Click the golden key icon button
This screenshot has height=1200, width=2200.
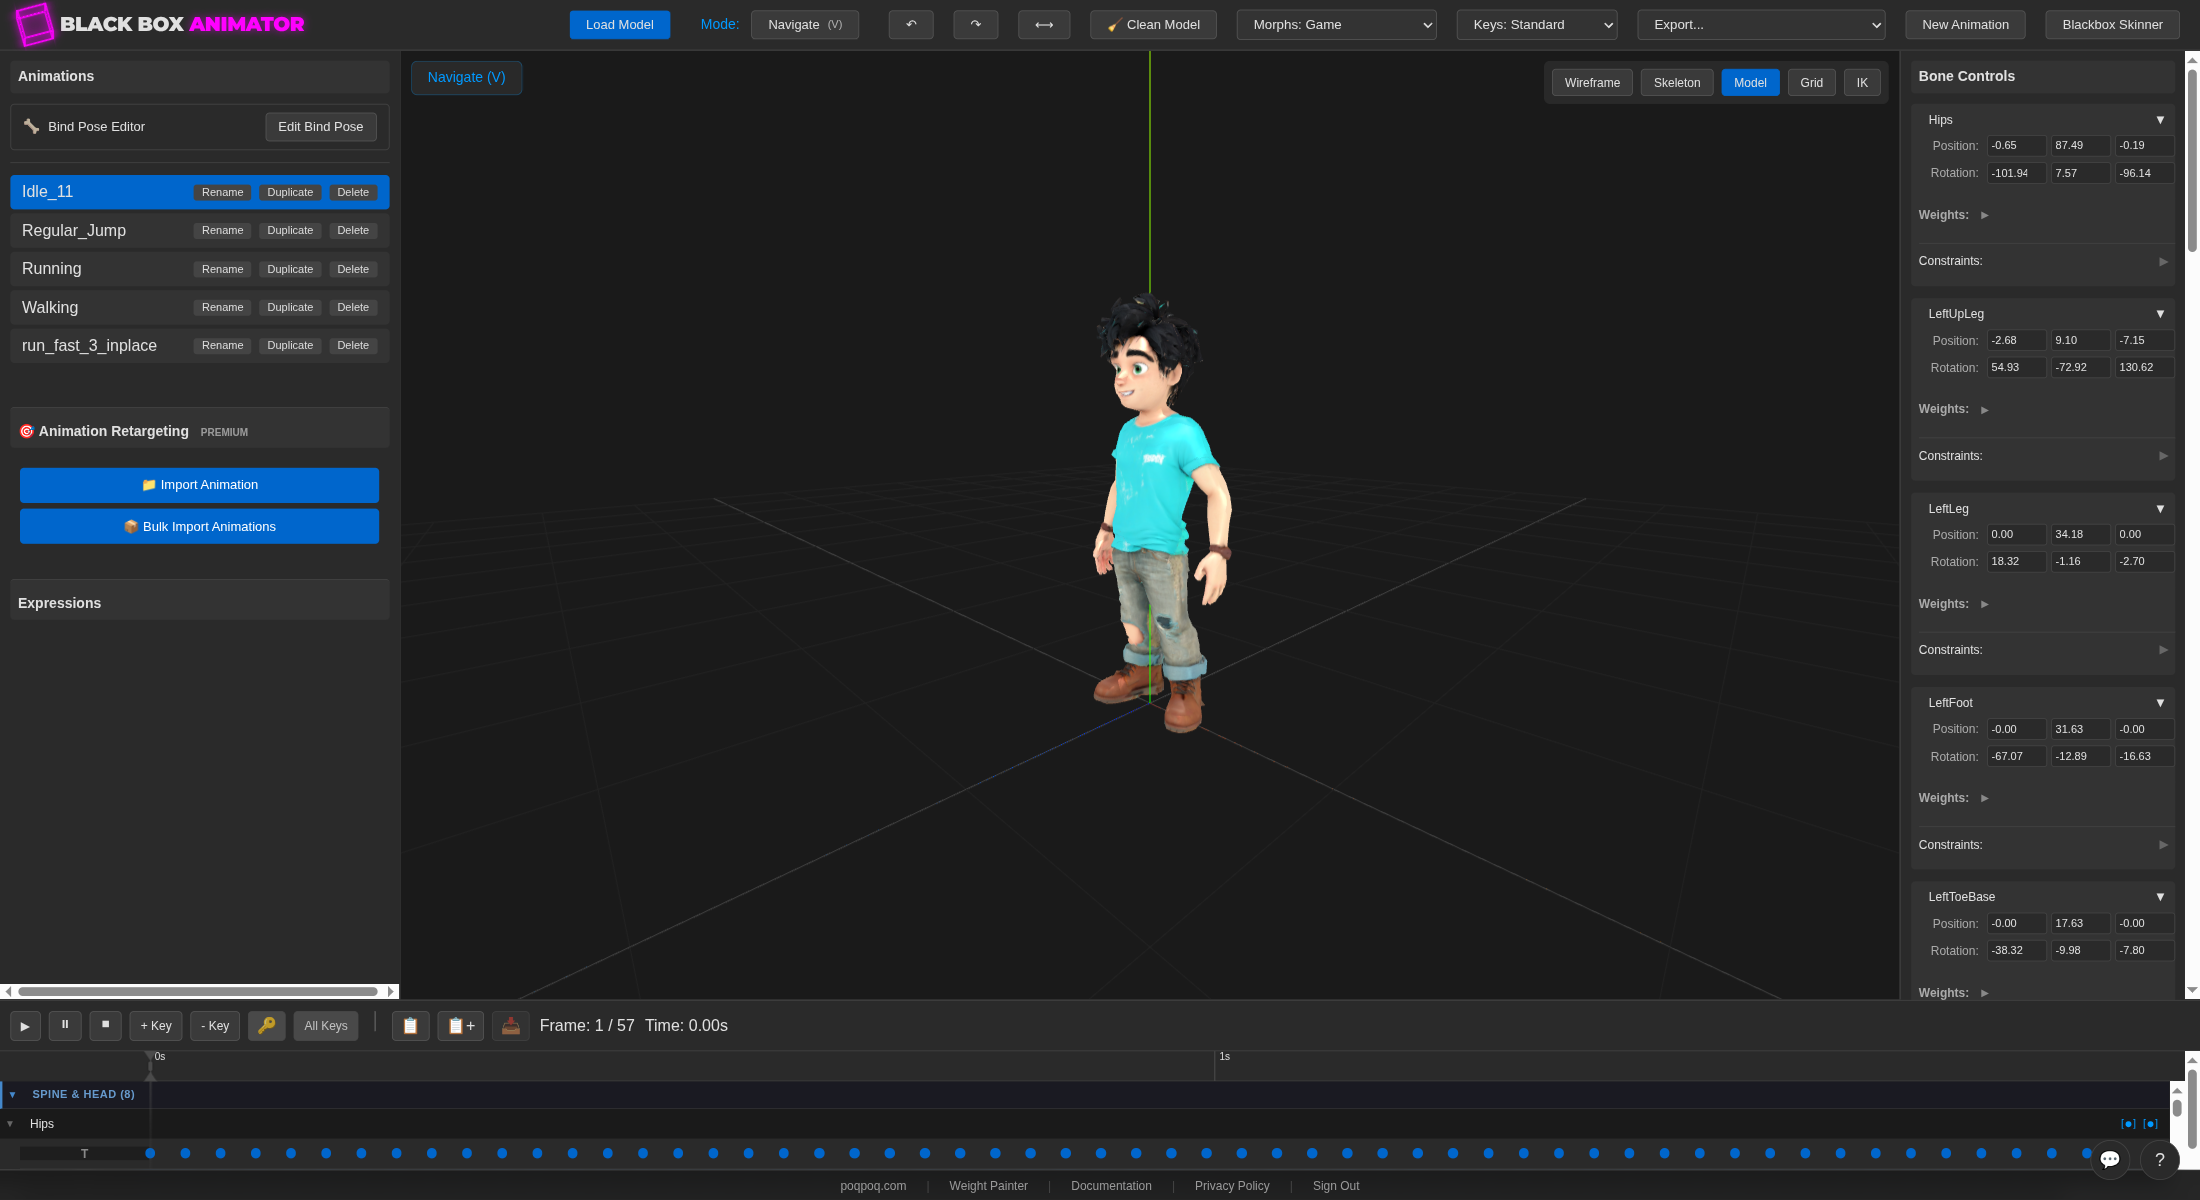point(267,1026)
